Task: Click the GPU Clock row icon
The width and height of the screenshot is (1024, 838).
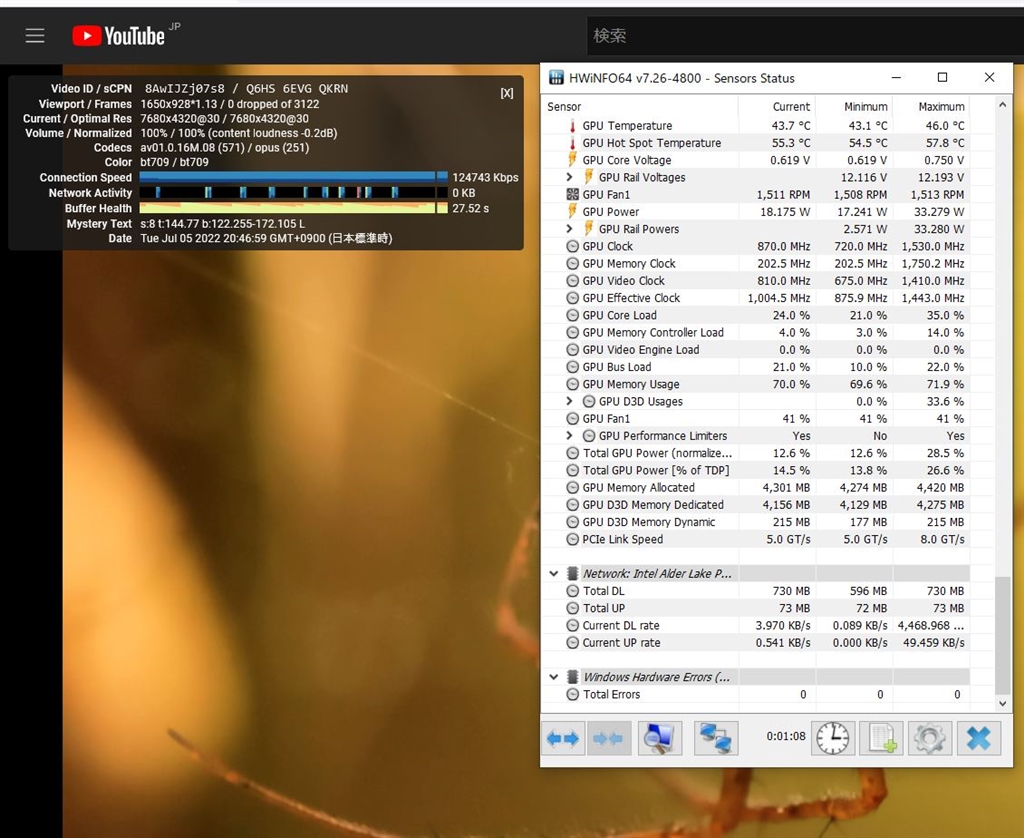Action: (x=572, y=246)
